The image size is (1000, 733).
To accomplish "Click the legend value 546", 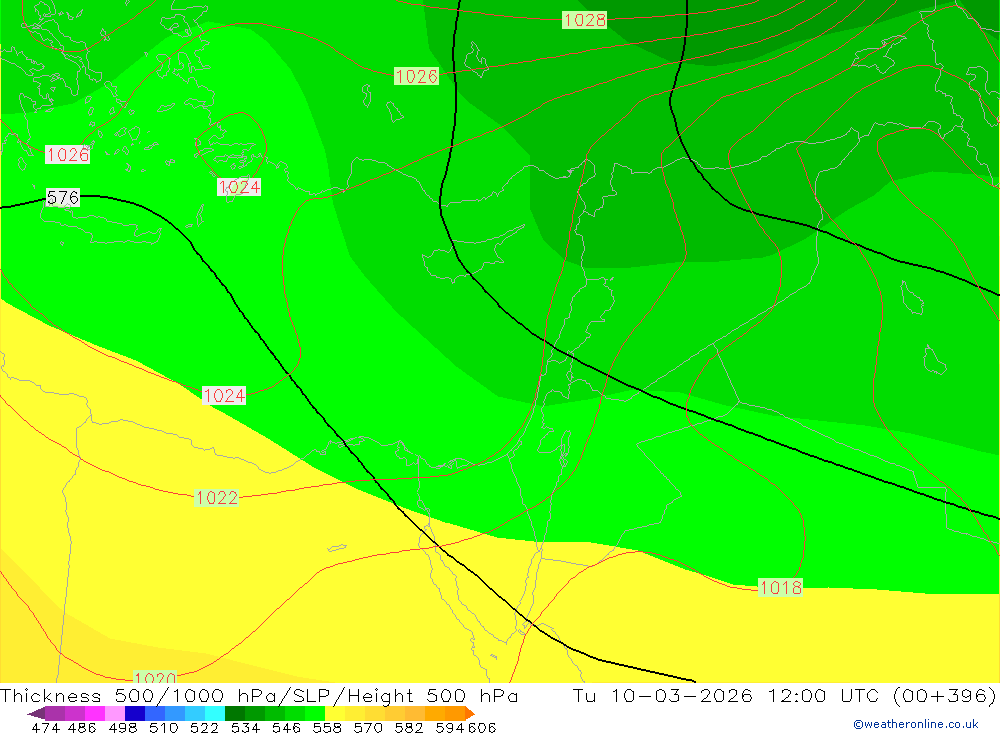I will (x=286, y=727).
